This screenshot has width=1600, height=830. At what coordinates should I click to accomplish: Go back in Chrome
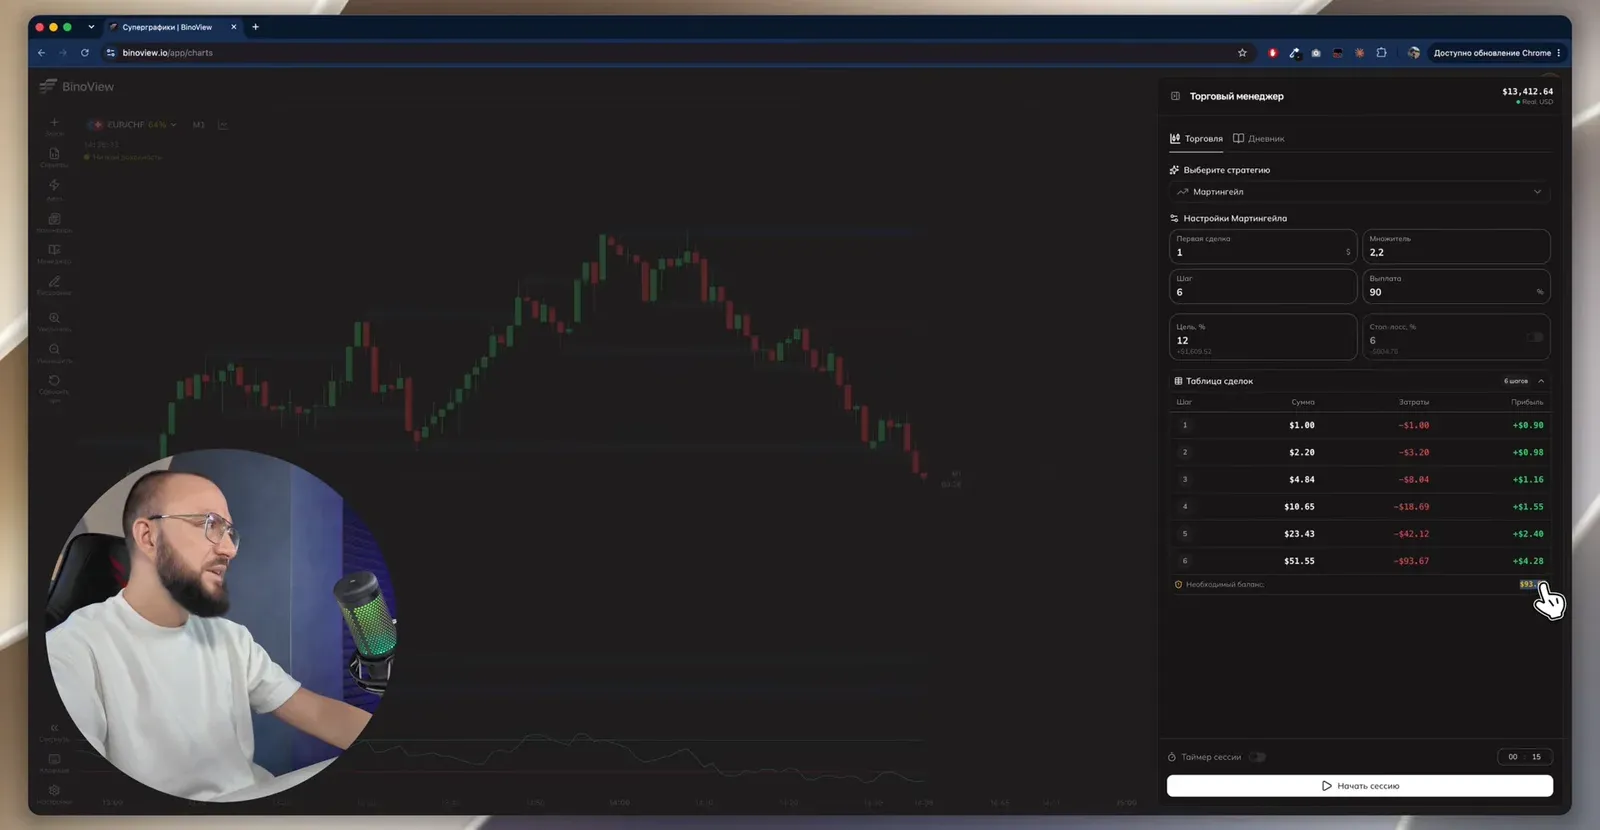tap(41, 53)
